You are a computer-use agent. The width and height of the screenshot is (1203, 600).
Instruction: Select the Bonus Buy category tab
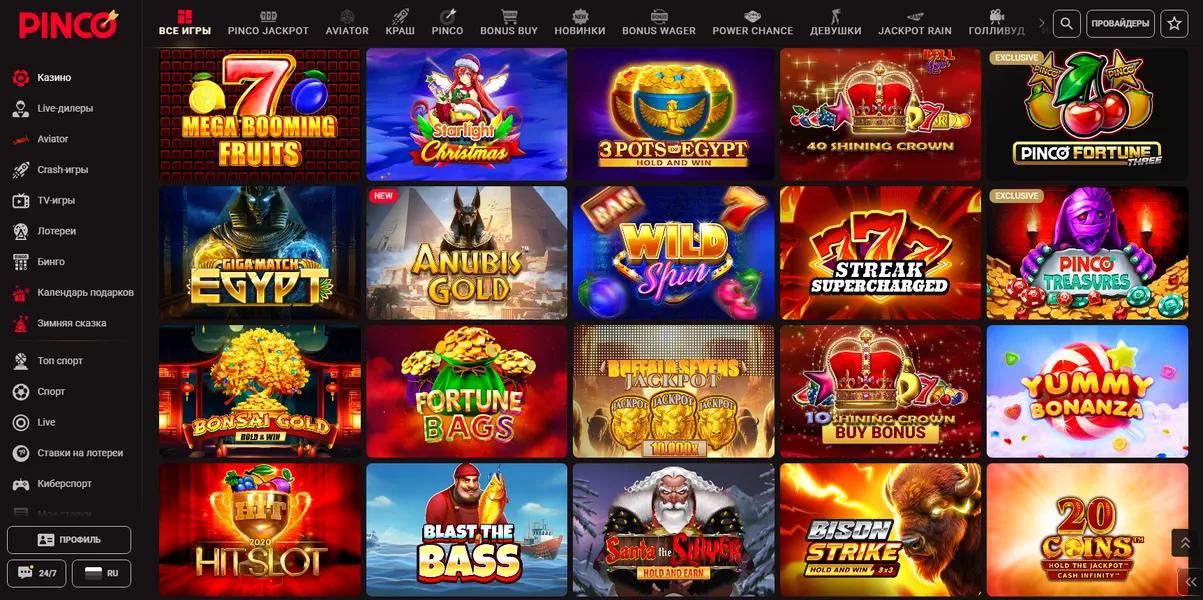(x=509, y=23)
